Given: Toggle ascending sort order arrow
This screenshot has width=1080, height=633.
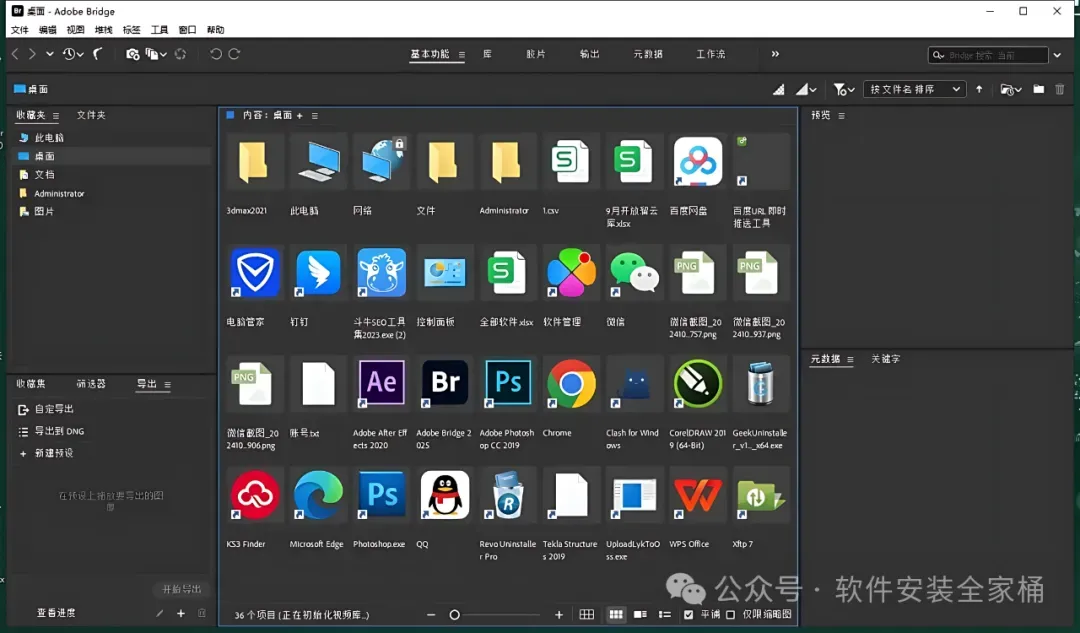Looking at the screenshot, I should [979, 90].
